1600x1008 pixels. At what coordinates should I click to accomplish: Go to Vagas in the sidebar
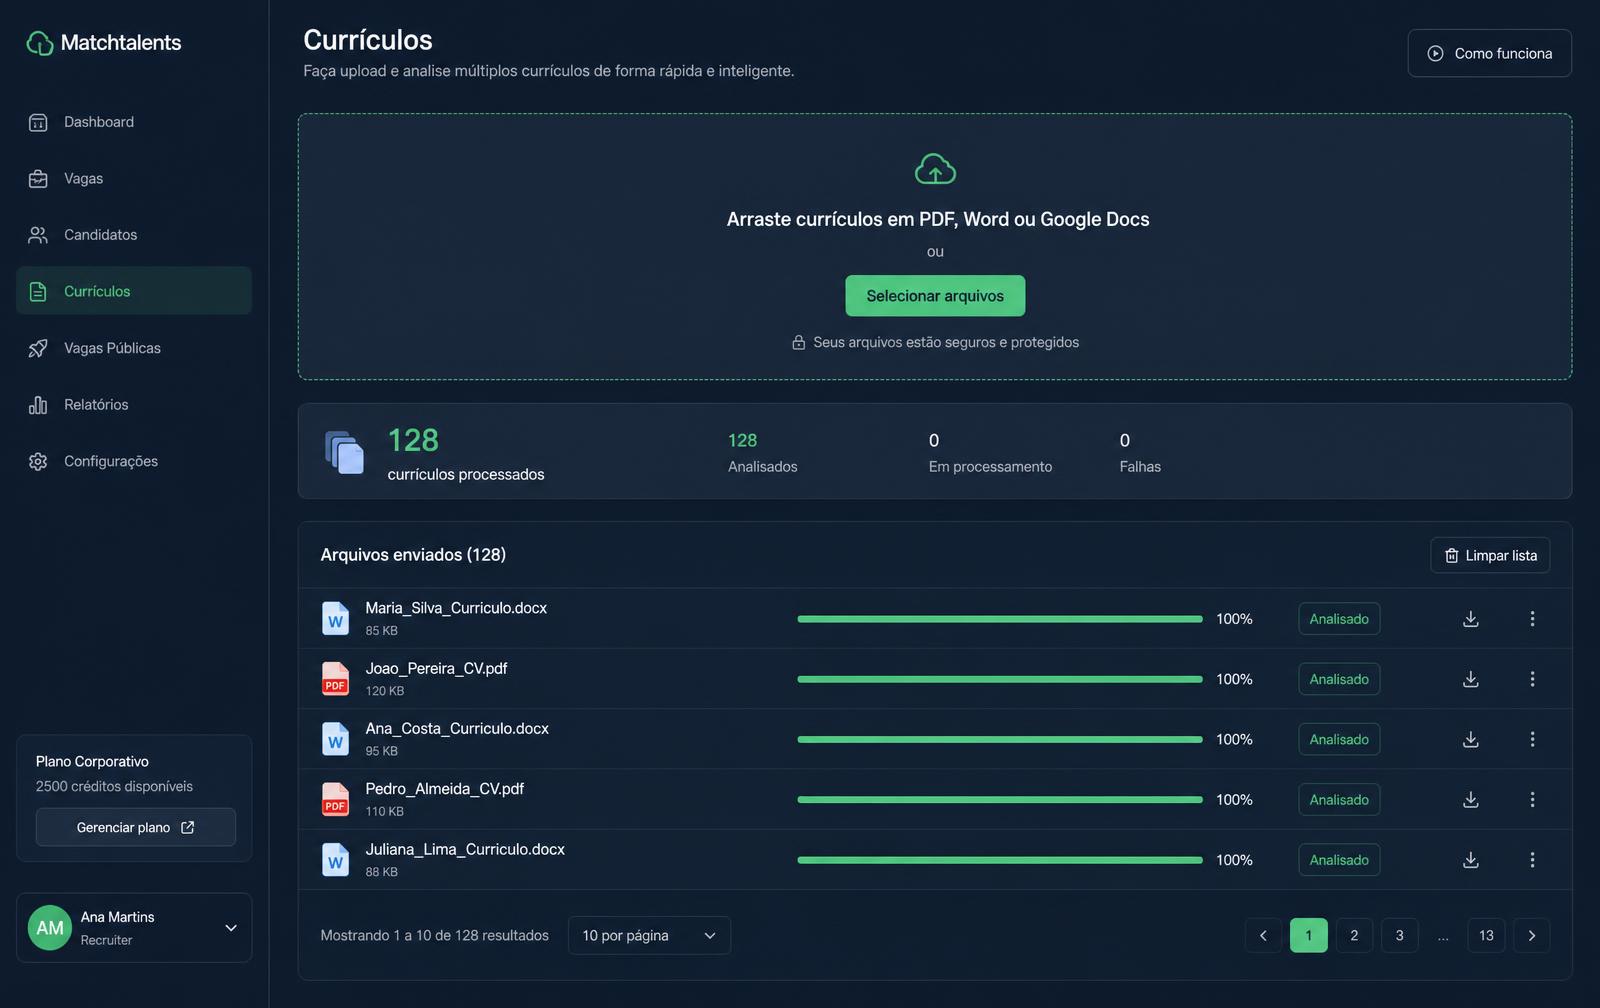134,179
